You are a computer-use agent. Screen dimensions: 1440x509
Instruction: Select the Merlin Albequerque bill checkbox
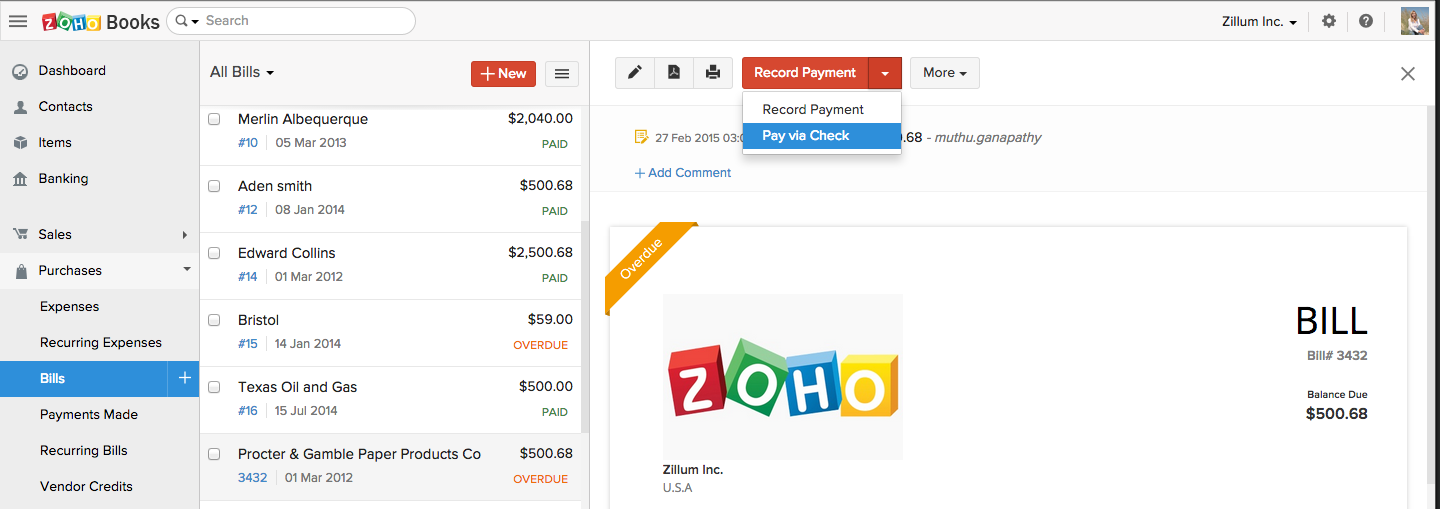(x=214, y=119)
